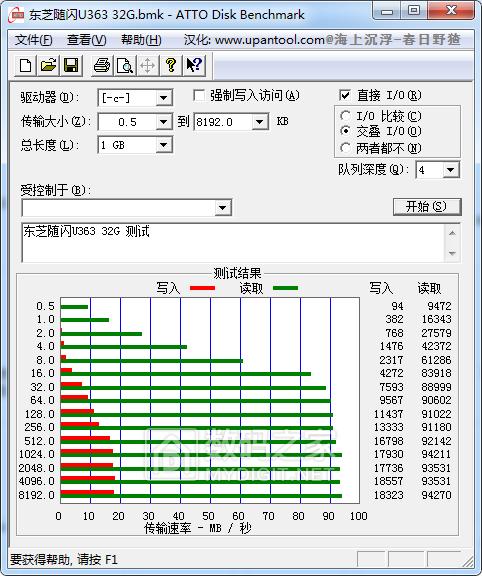This screenshot has height=576, width=482.
Task: Toggle the 直接 I/O checkbox
Action: pyautogui.click(x=345, y=96)
